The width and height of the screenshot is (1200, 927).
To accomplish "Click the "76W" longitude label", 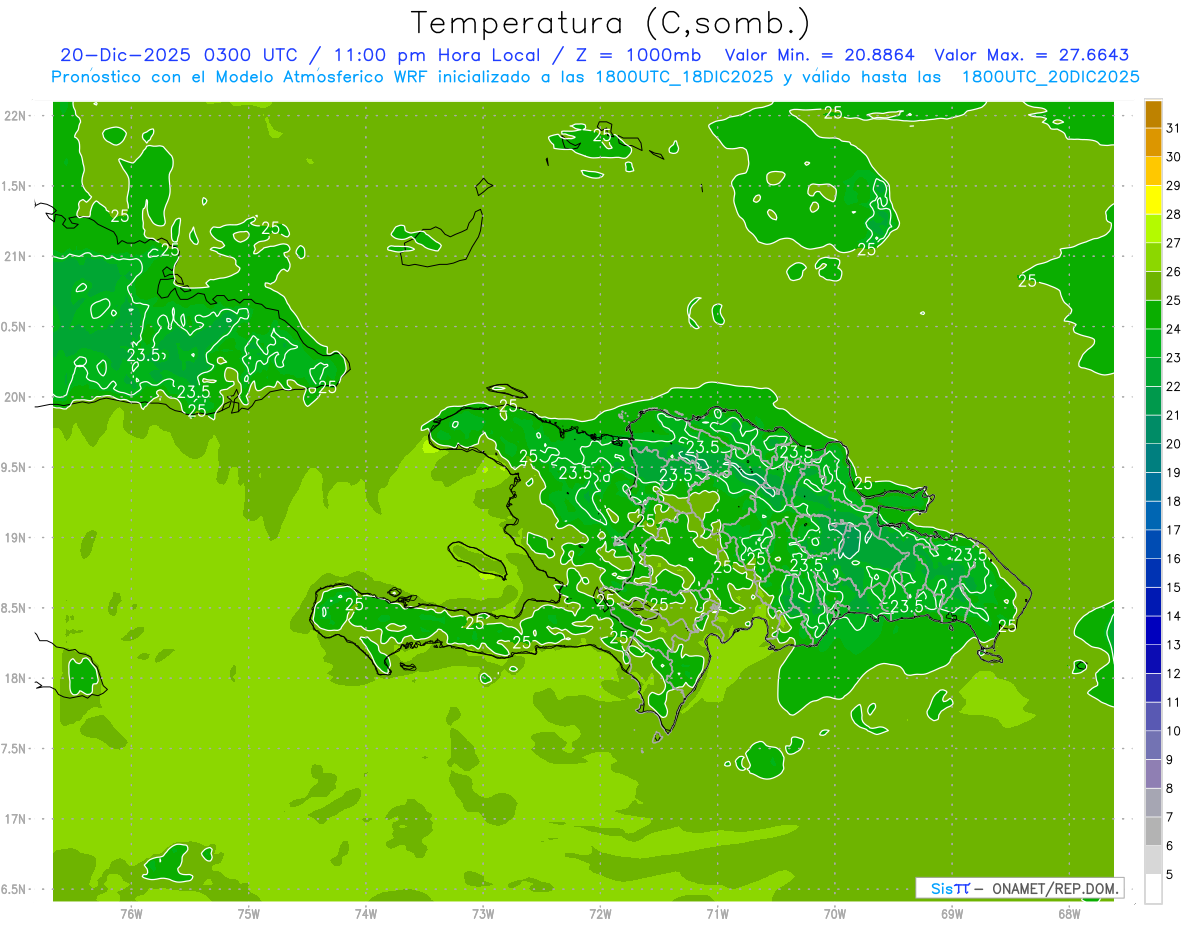I will pos(131,913).
